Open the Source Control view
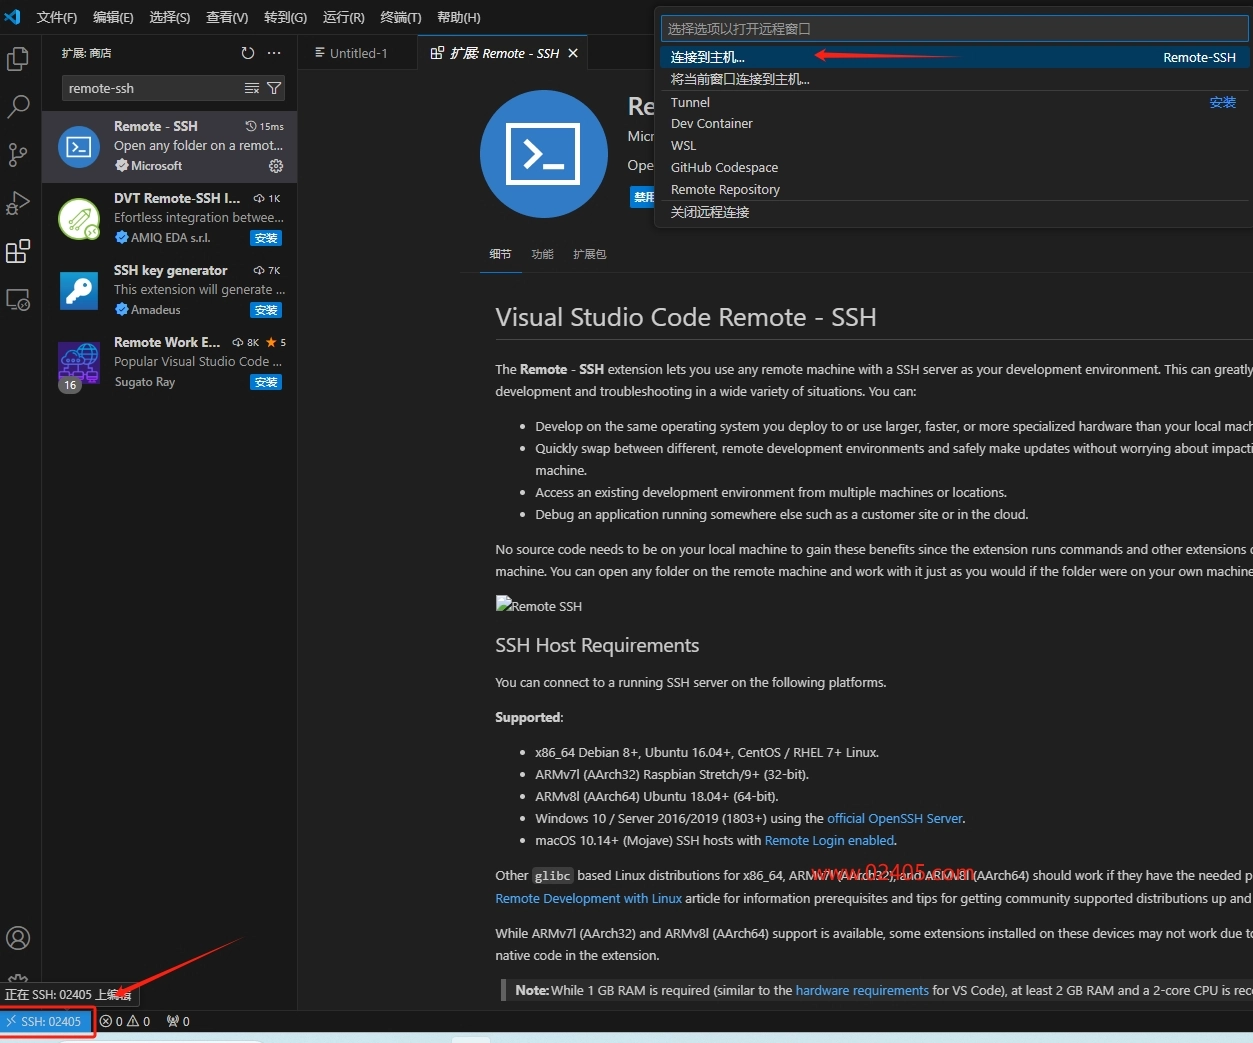The image size is (1253, 1043). [x=18, y=154]
